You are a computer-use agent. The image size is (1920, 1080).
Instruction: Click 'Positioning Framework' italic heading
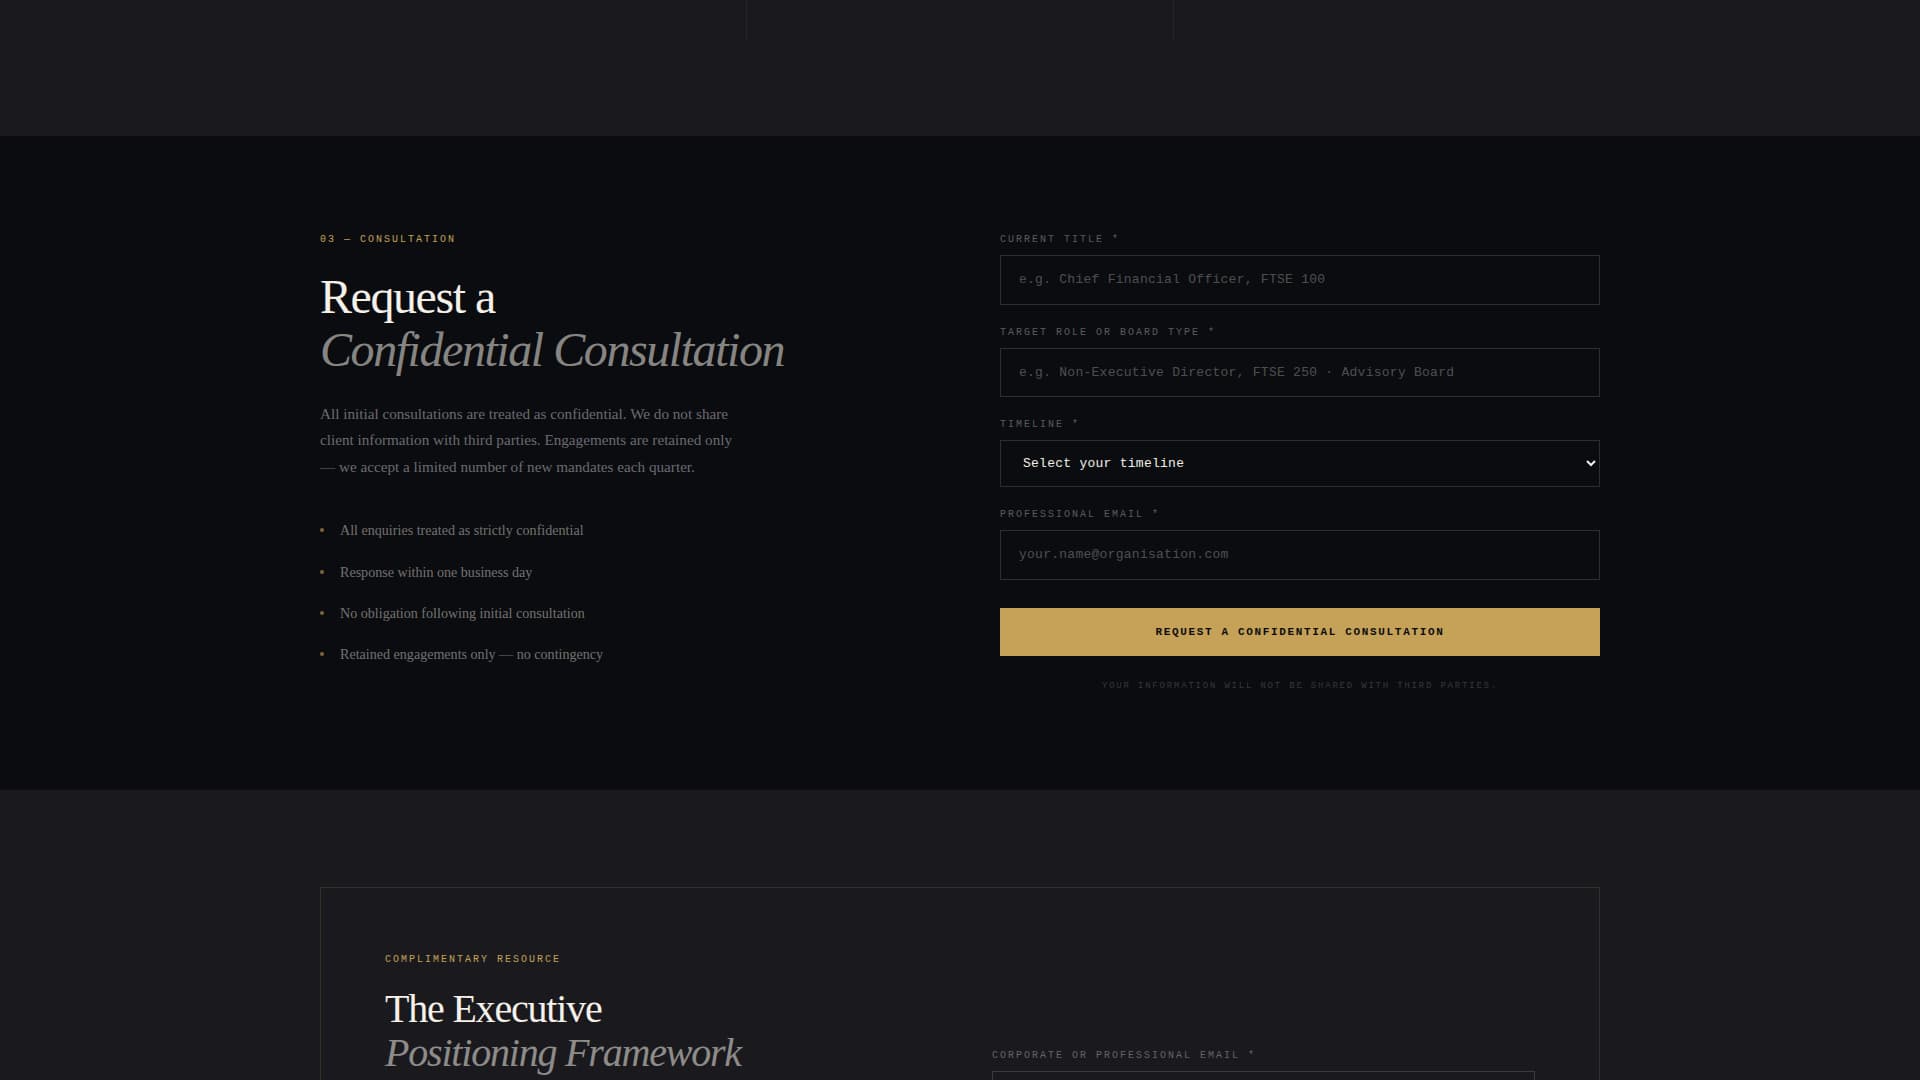tap(563, 1053)
